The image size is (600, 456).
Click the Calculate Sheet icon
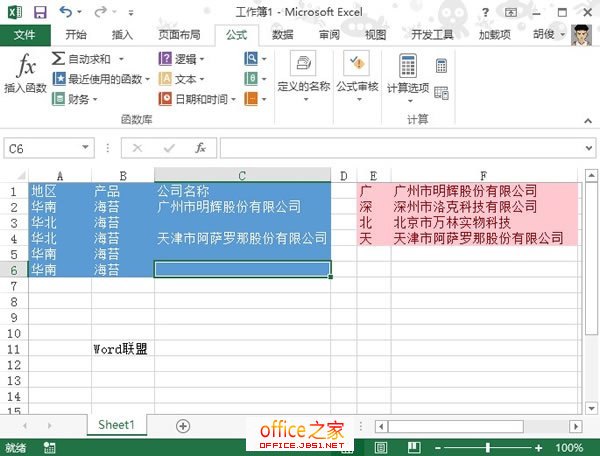coord(441,93)
